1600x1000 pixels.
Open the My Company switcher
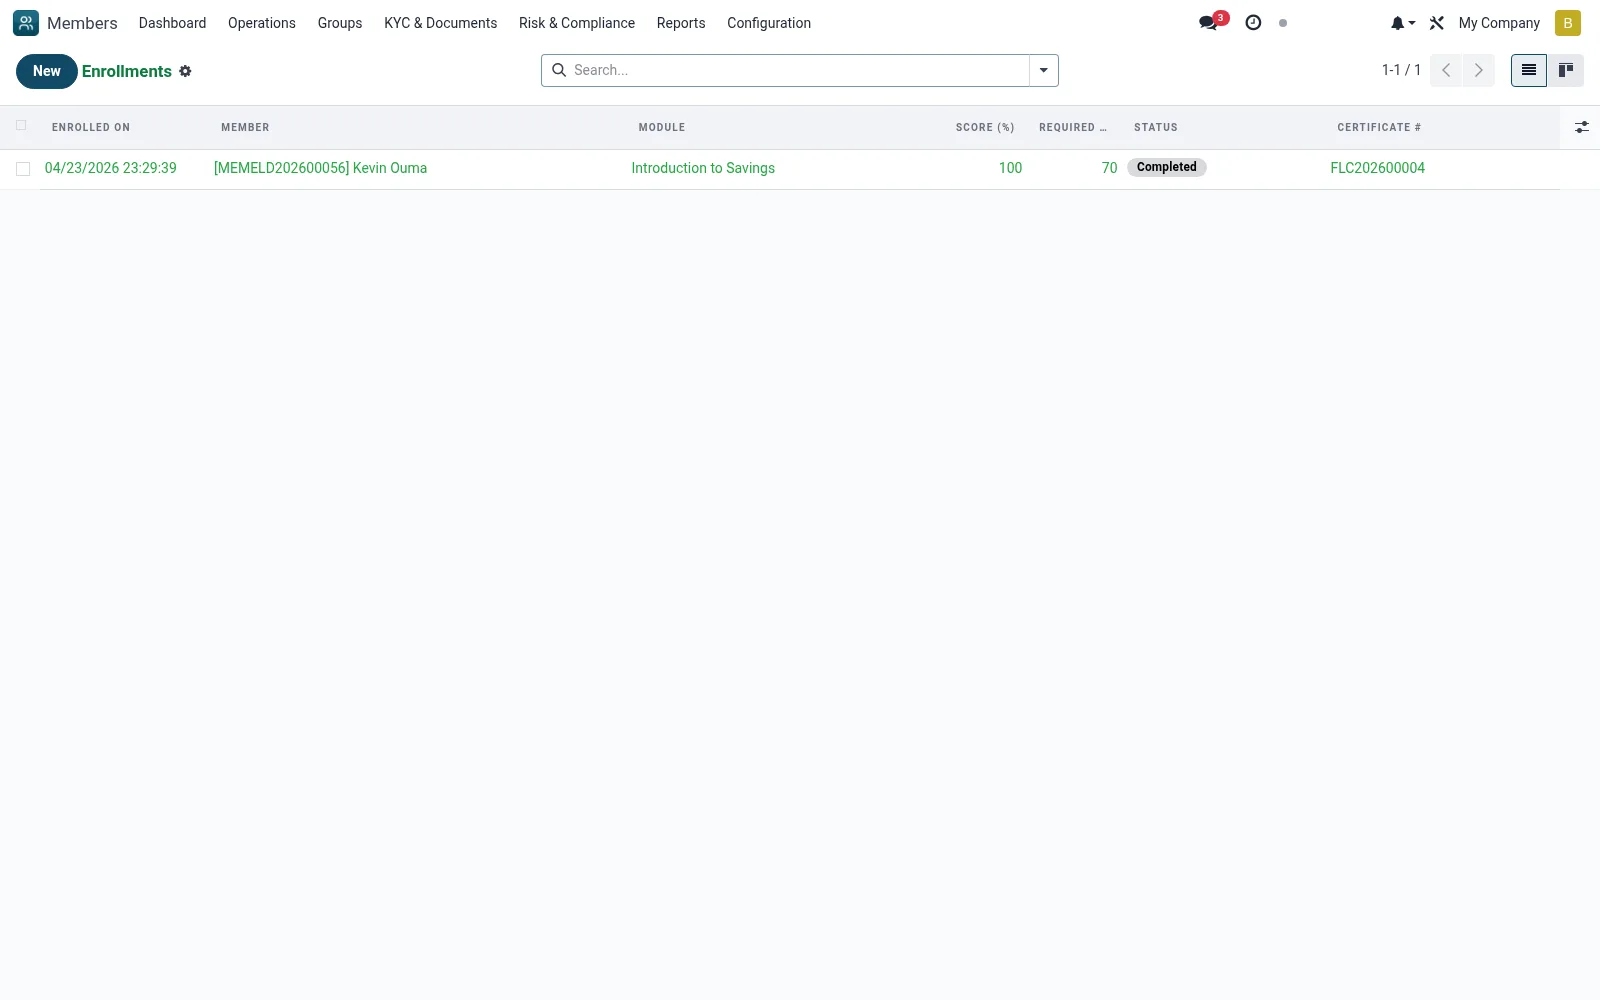tap(1499, 23)
